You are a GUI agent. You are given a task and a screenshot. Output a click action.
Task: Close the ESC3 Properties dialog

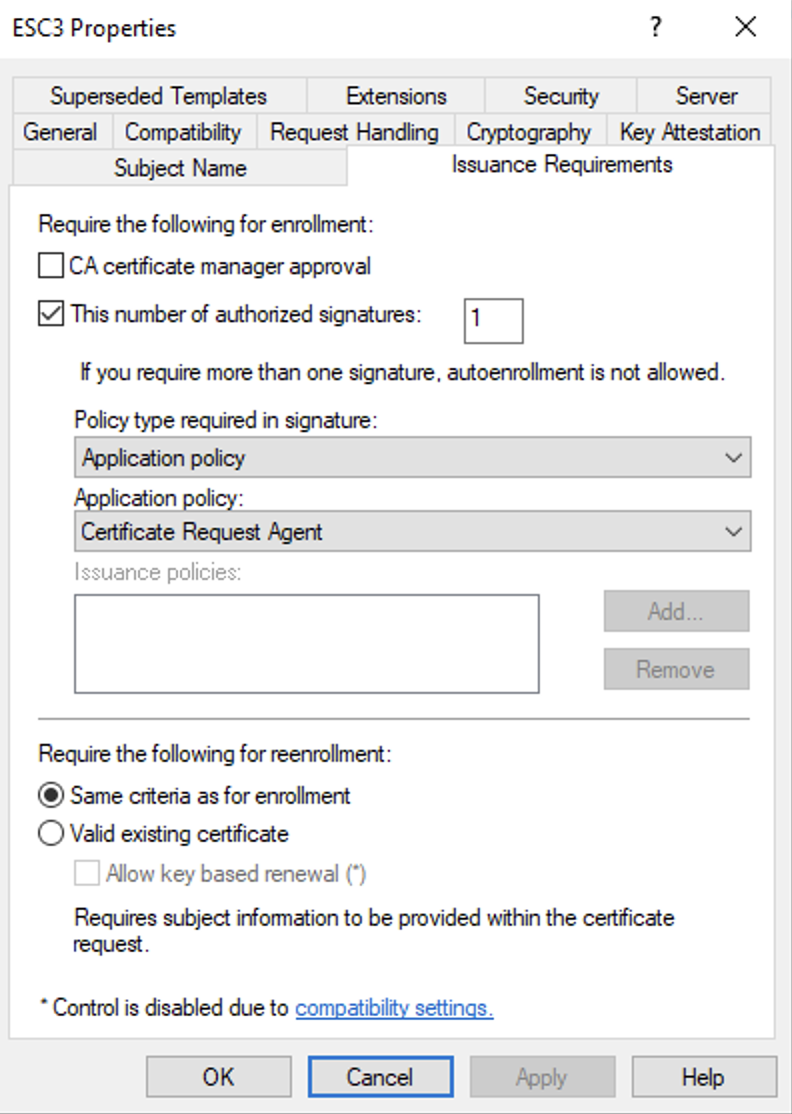746,27
